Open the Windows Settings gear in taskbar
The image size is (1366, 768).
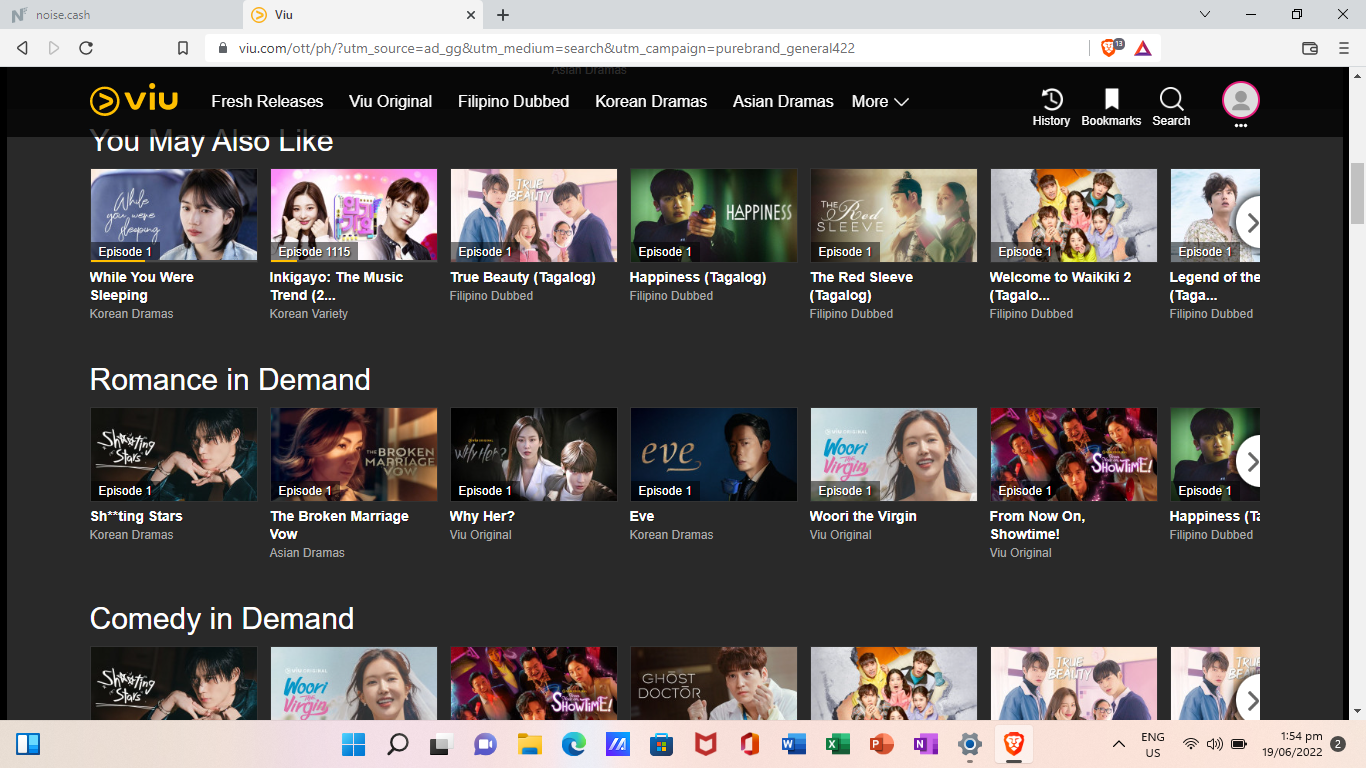tap(969, 745)
